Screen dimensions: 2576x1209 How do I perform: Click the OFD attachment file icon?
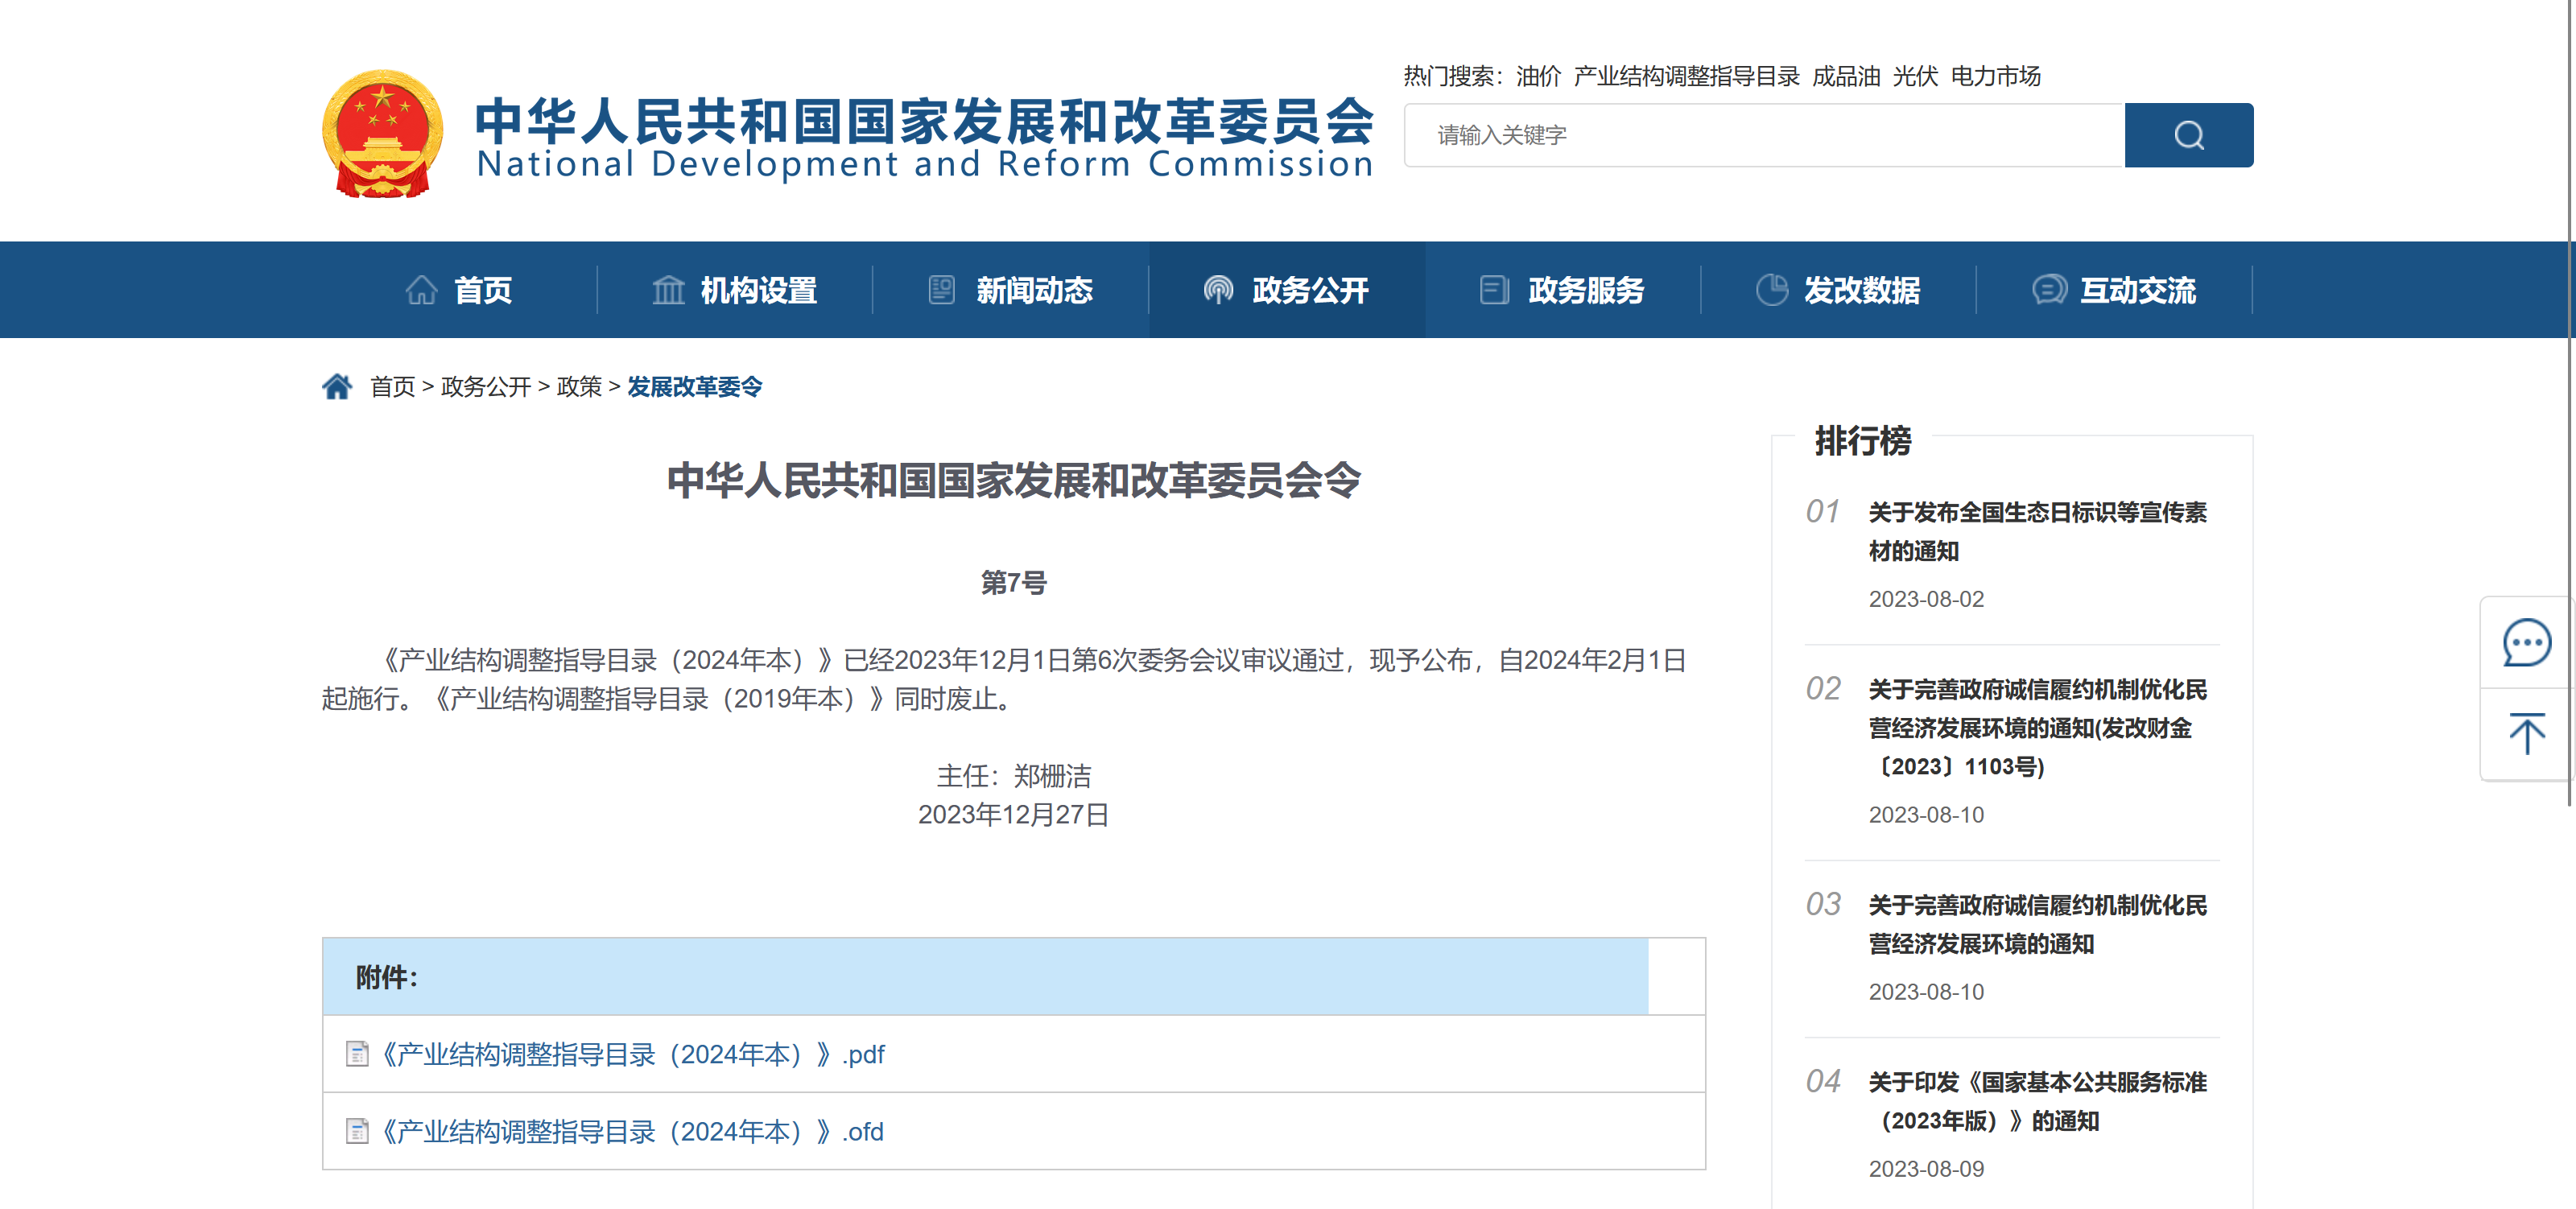[x=357, y=1131]
